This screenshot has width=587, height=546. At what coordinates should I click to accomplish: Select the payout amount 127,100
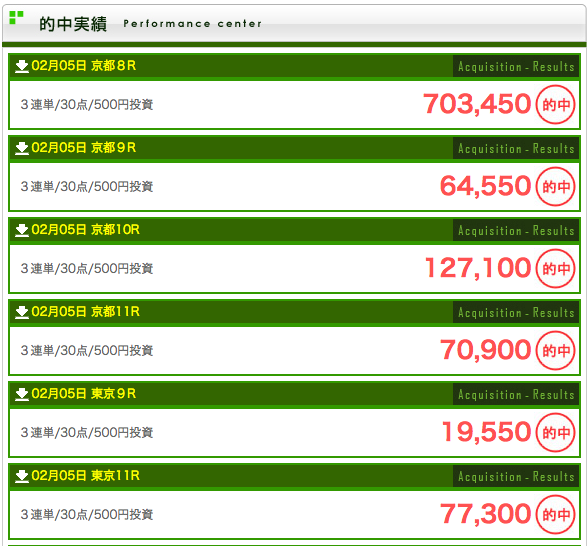click(x=478, y=269)
